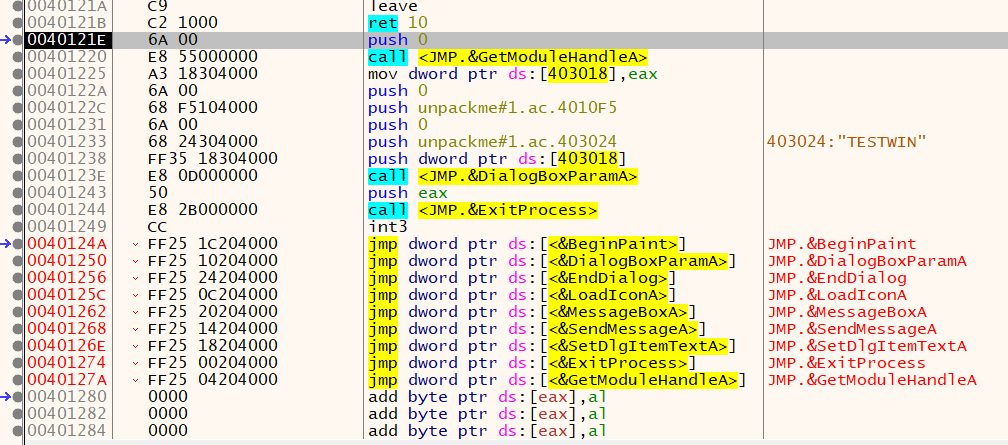Select bytes FF25 04204000
The height and width of the screenshot is (445, 1008).
[x=213, y=380]
